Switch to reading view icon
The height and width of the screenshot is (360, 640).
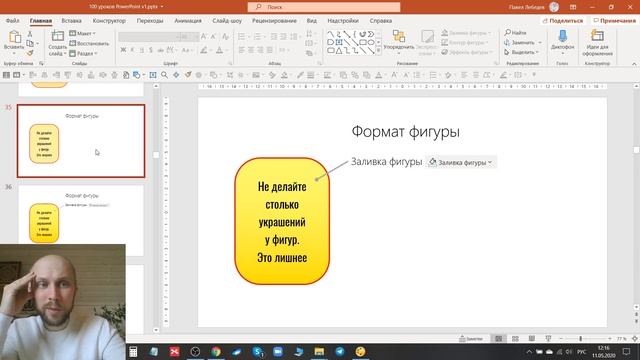(x=531, y=338)
